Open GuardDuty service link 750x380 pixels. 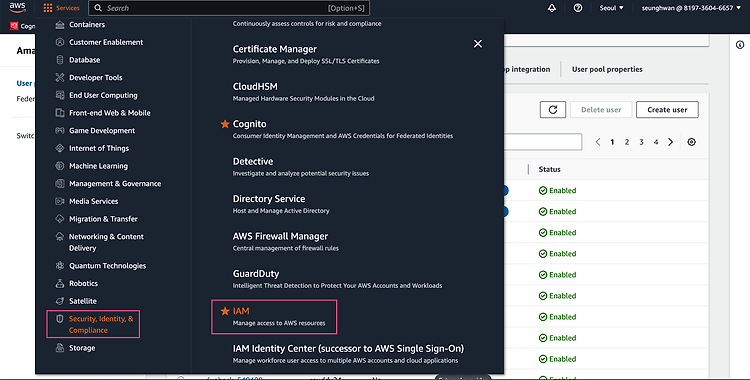coord(256,274)
